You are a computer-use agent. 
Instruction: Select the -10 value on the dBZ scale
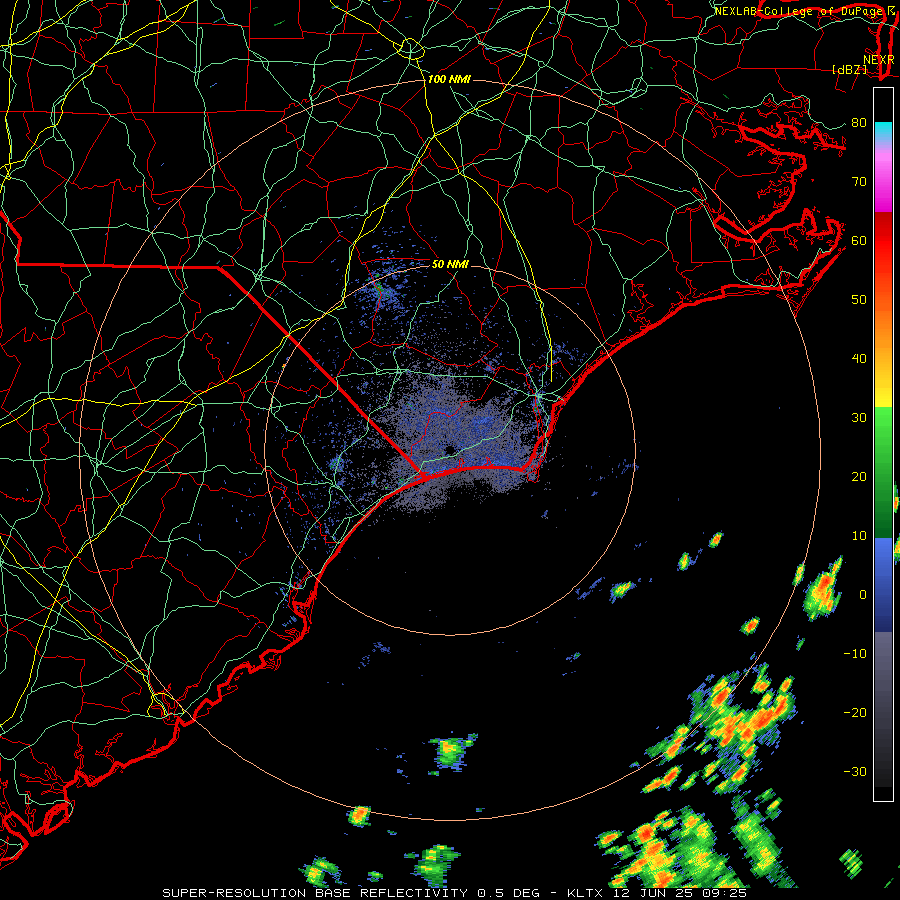coord(855,654)
